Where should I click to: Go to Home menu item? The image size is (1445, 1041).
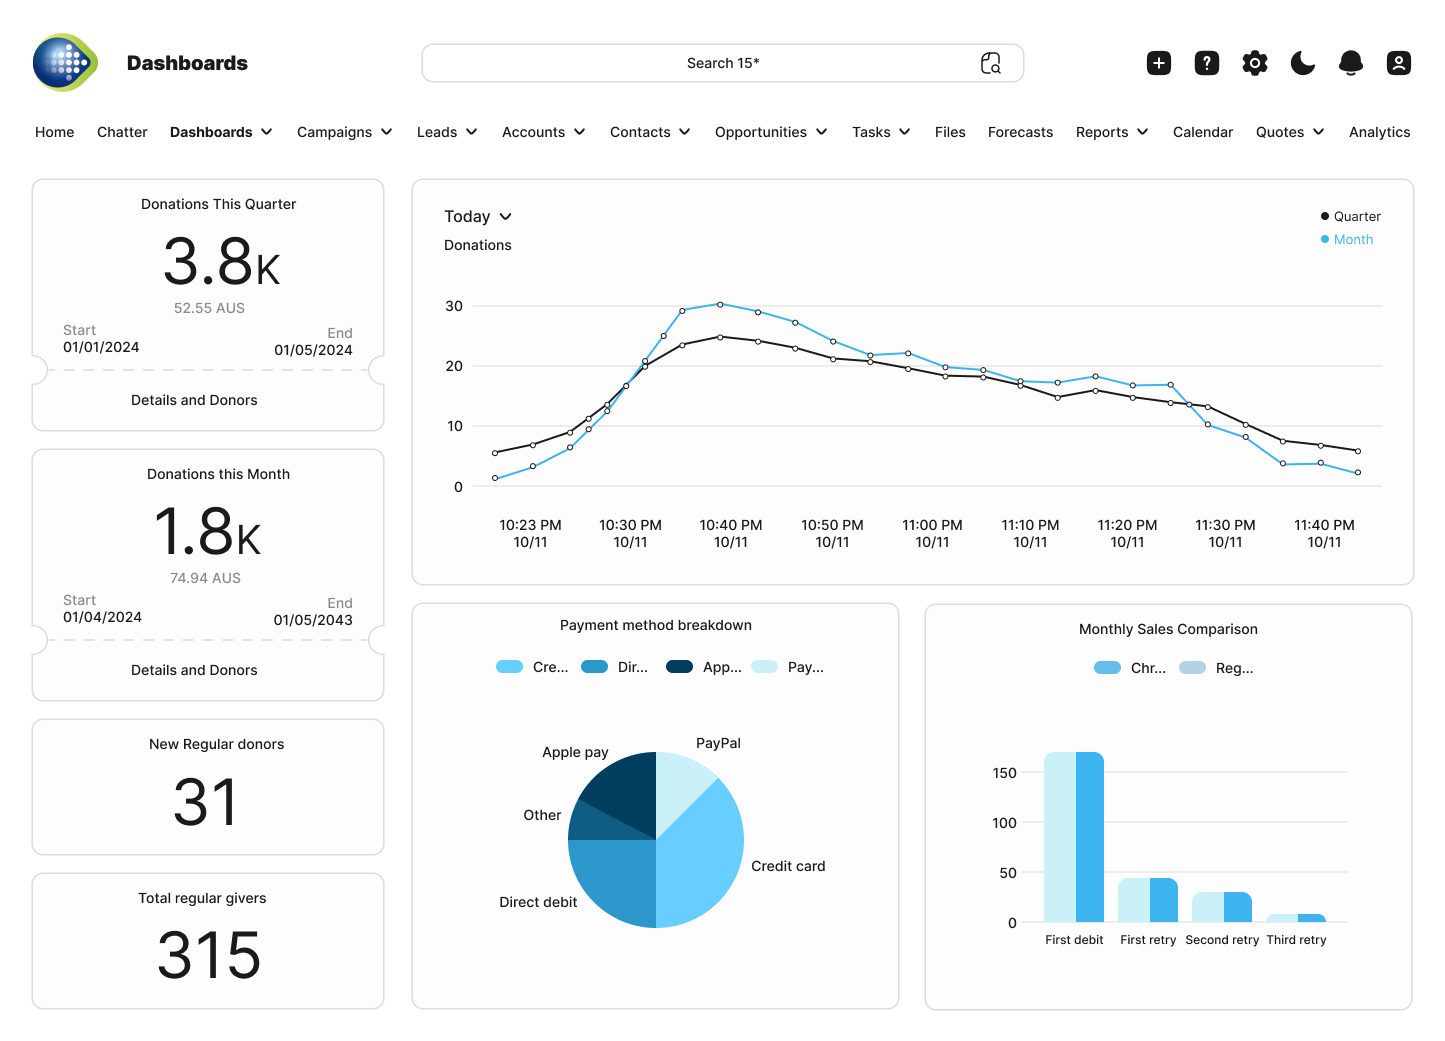(x=55, y=132)
